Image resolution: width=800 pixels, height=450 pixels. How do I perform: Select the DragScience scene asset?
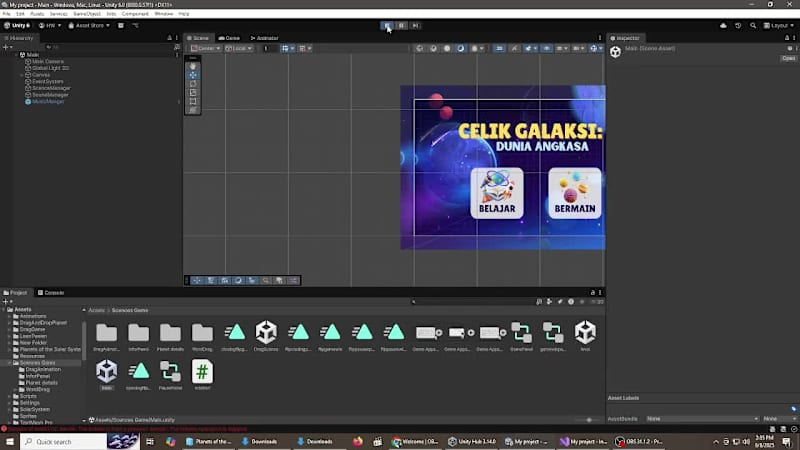click(x=266, y=337)
